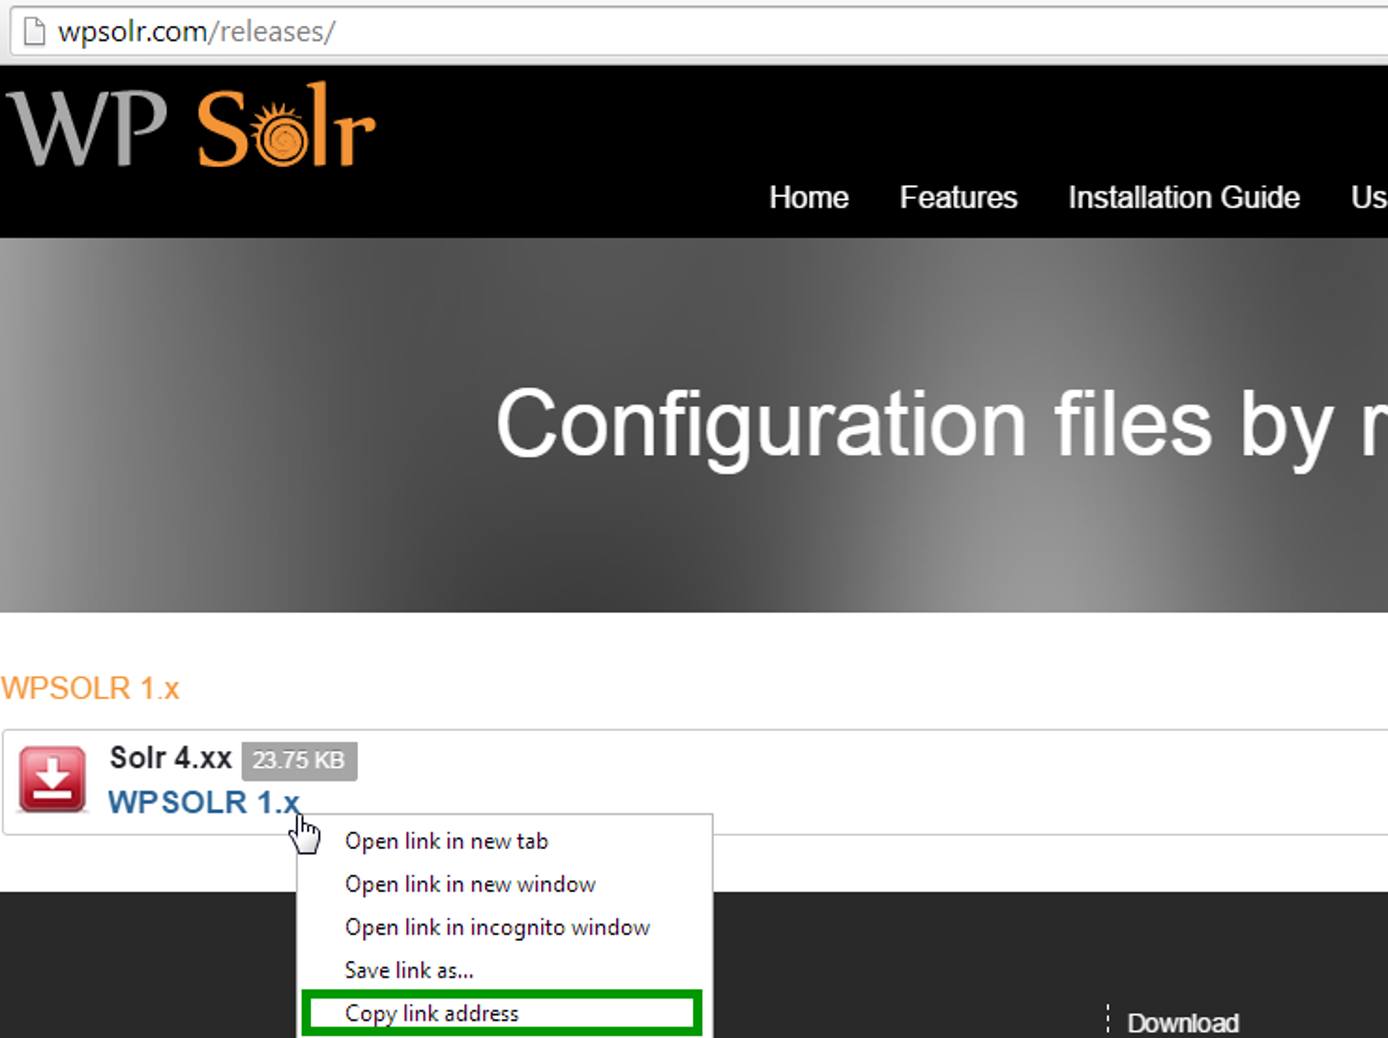Choose Open link in new tab
This screenshot has height=1038, width=1388.
pyautogui.click(x=446, y=841)
